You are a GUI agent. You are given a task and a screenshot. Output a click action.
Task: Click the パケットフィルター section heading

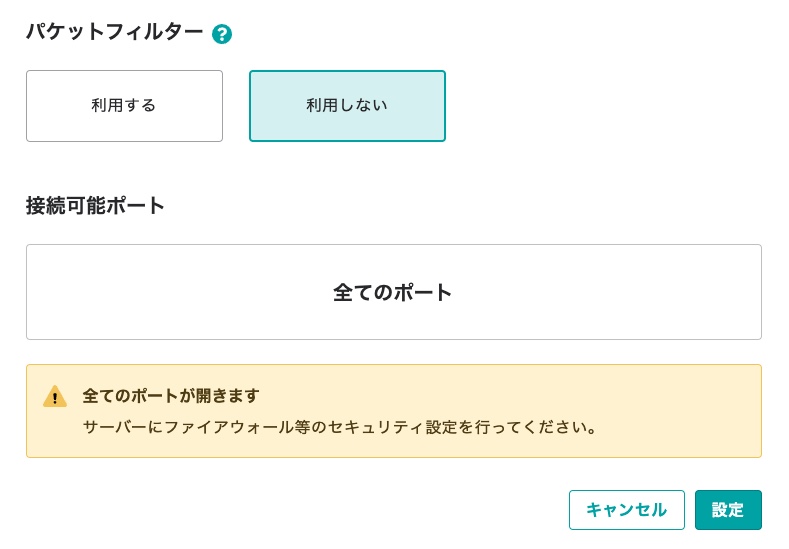(x=114, y=32)
